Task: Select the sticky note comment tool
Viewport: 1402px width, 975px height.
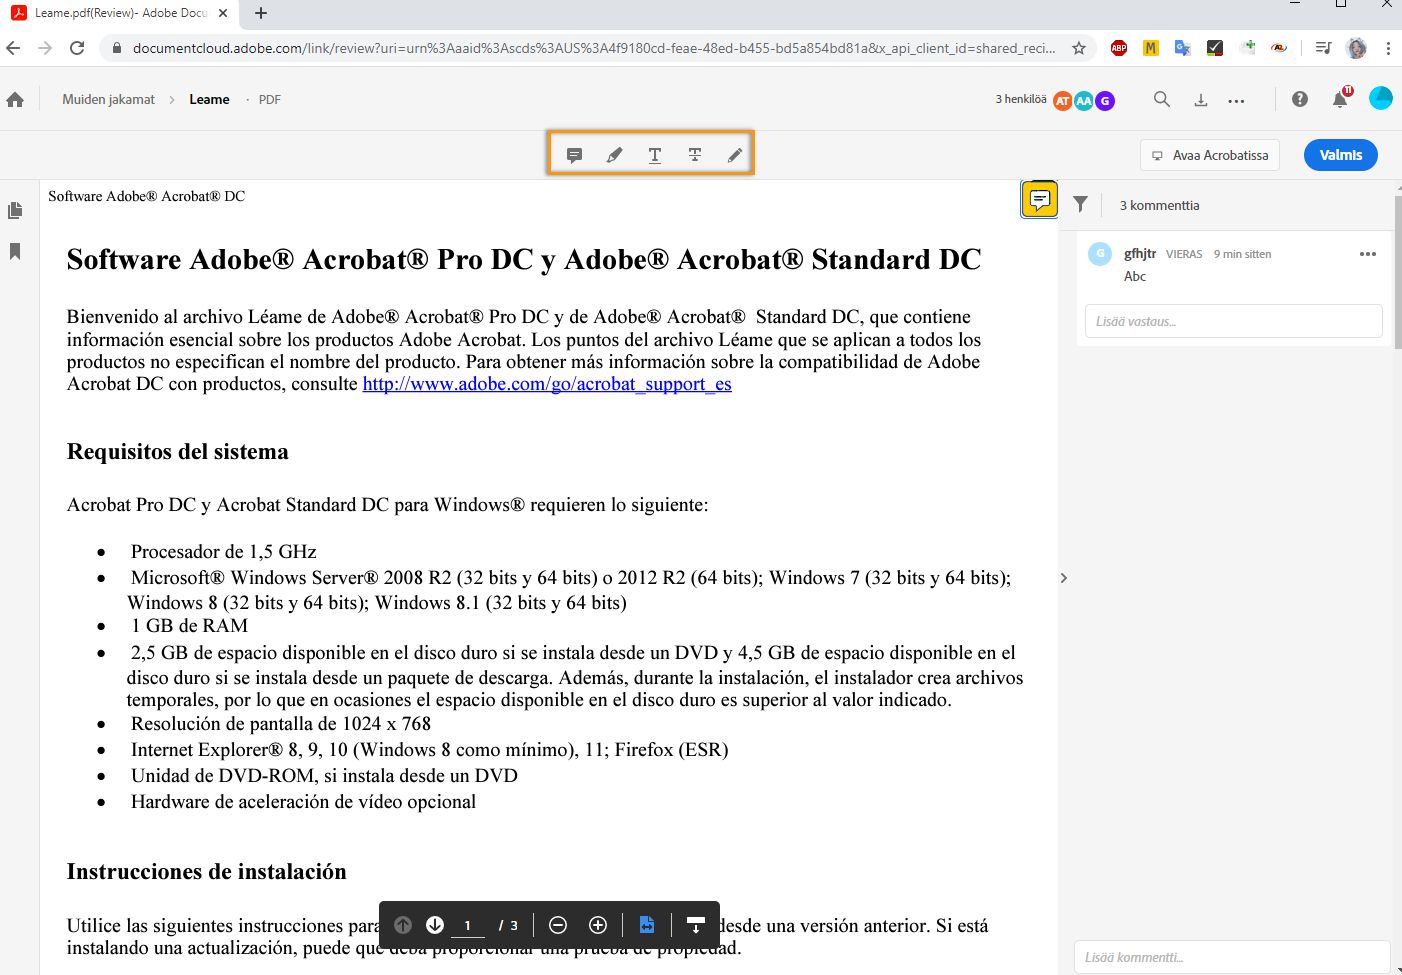Action: [574, 155]
